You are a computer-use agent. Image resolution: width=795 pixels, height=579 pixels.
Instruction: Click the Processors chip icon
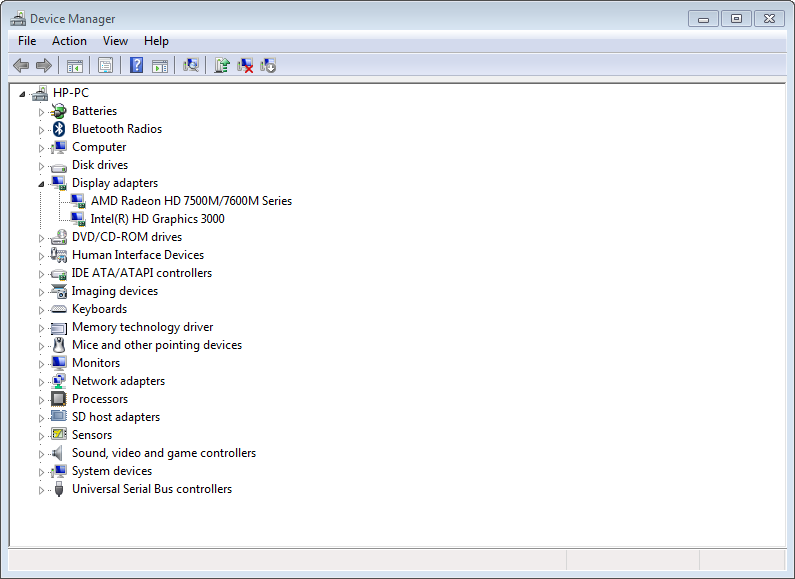click(x=59, y=399)
